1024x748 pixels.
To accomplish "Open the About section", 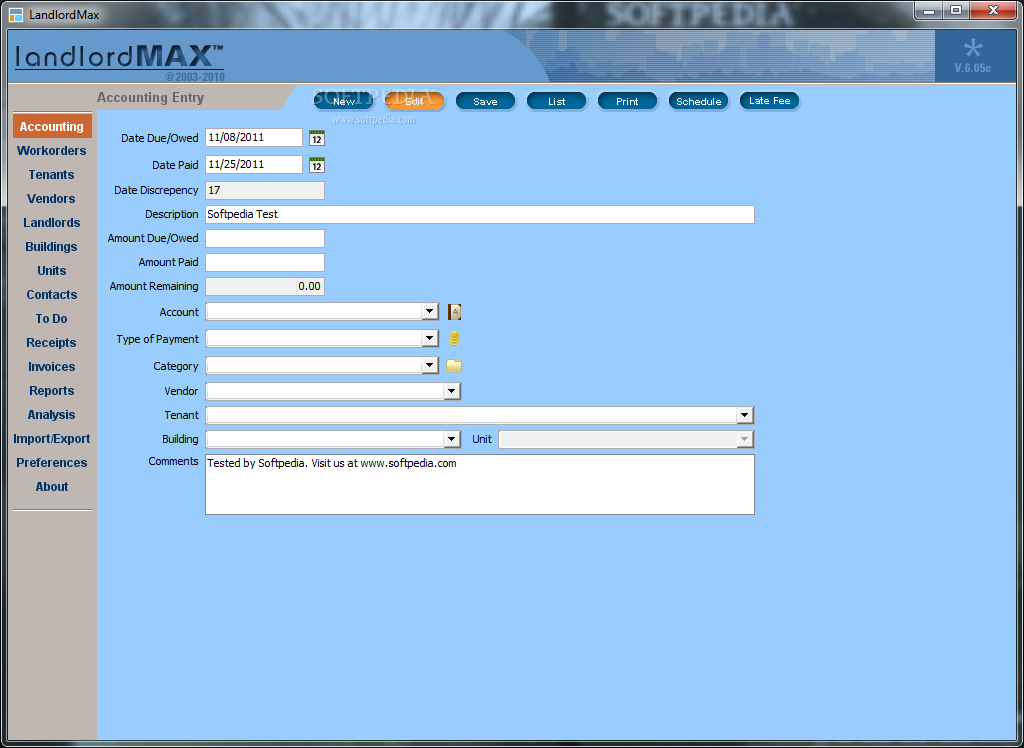I will 52,487.
